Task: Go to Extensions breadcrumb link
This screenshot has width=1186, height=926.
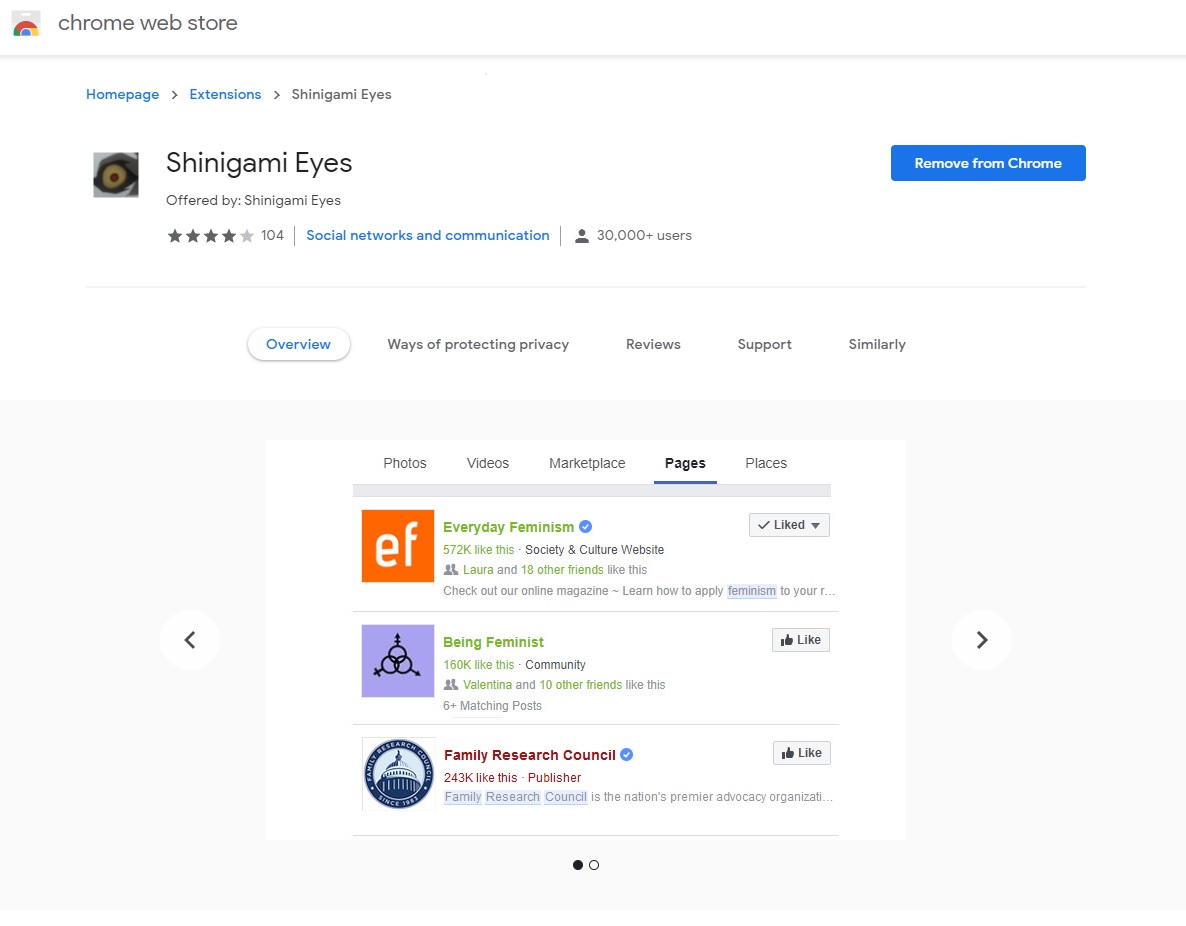Action: 225,95
